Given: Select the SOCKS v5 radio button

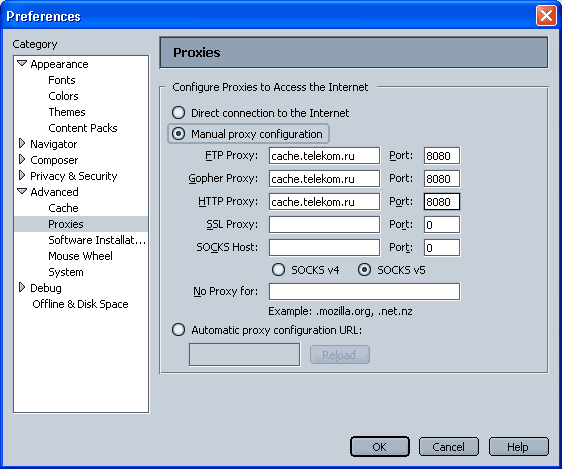Looking at the screenshot, I should pos(365,270).
